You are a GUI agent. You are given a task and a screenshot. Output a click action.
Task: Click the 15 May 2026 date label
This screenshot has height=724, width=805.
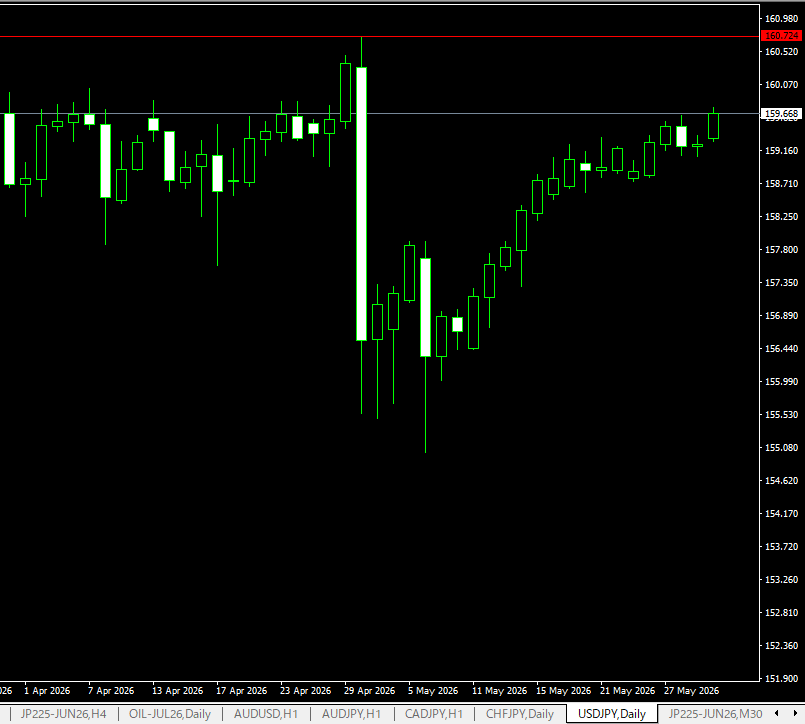click(564, 691)
